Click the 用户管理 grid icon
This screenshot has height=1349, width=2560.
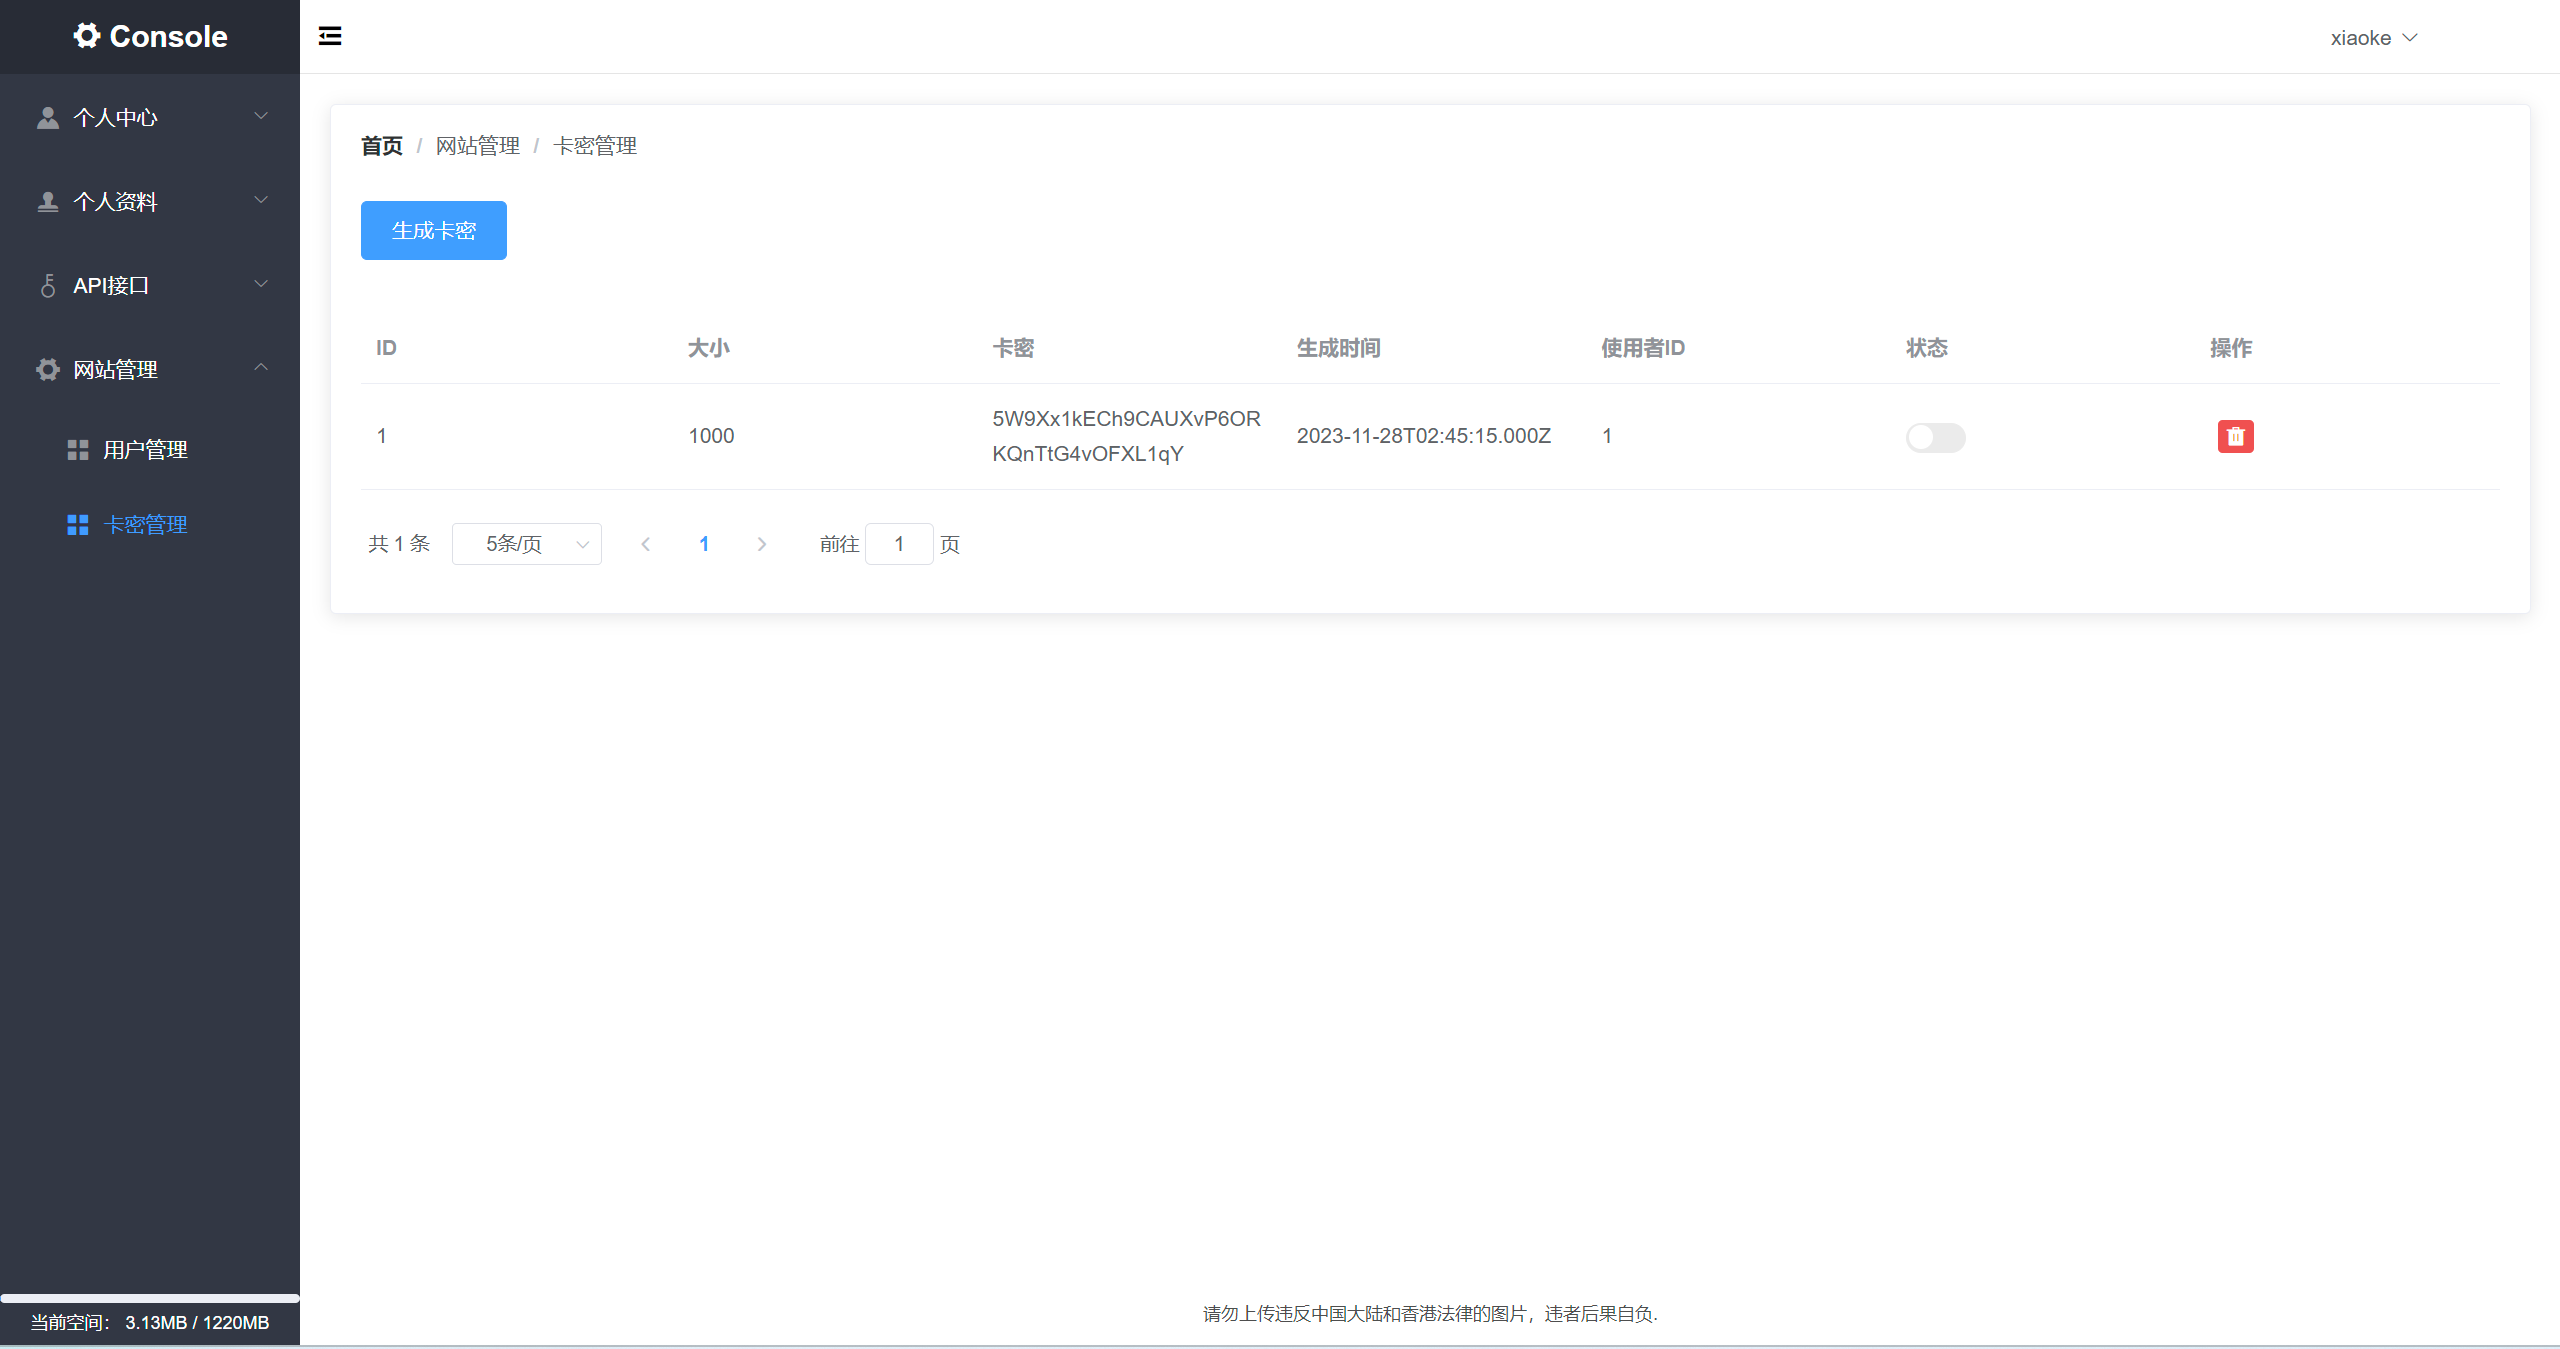pos(77,450)
